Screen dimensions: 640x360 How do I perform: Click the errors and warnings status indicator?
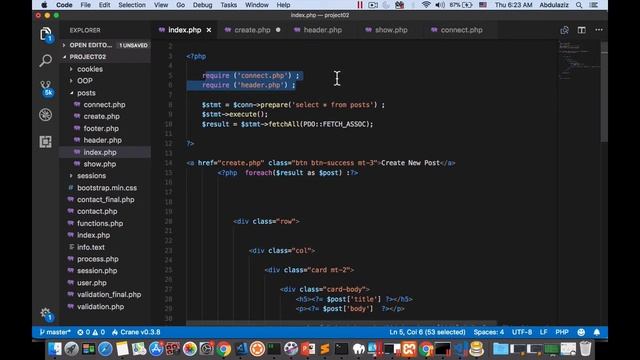pos(91,332)
